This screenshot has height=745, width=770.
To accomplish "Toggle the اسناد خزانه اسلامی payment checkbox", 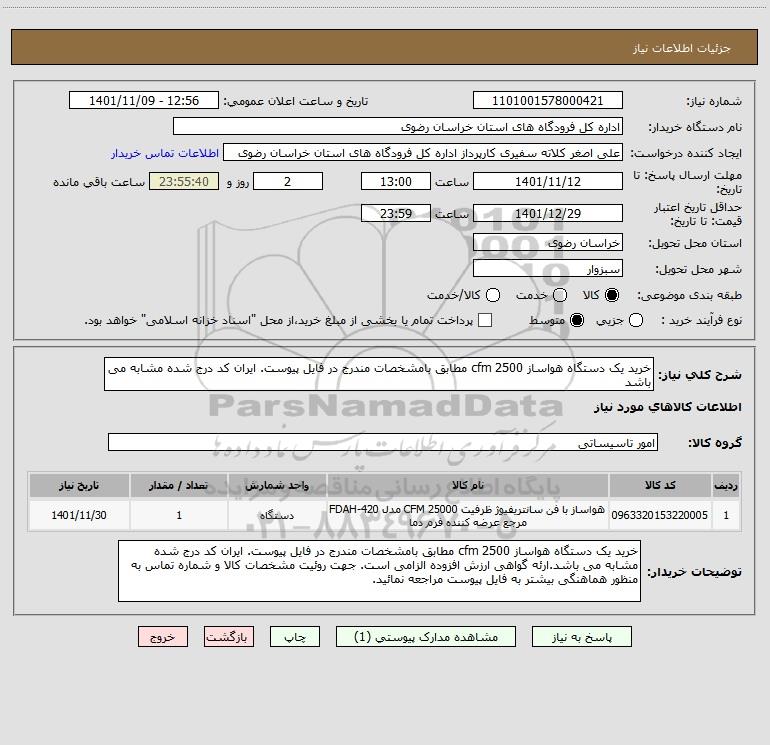I will pos(485,320).
